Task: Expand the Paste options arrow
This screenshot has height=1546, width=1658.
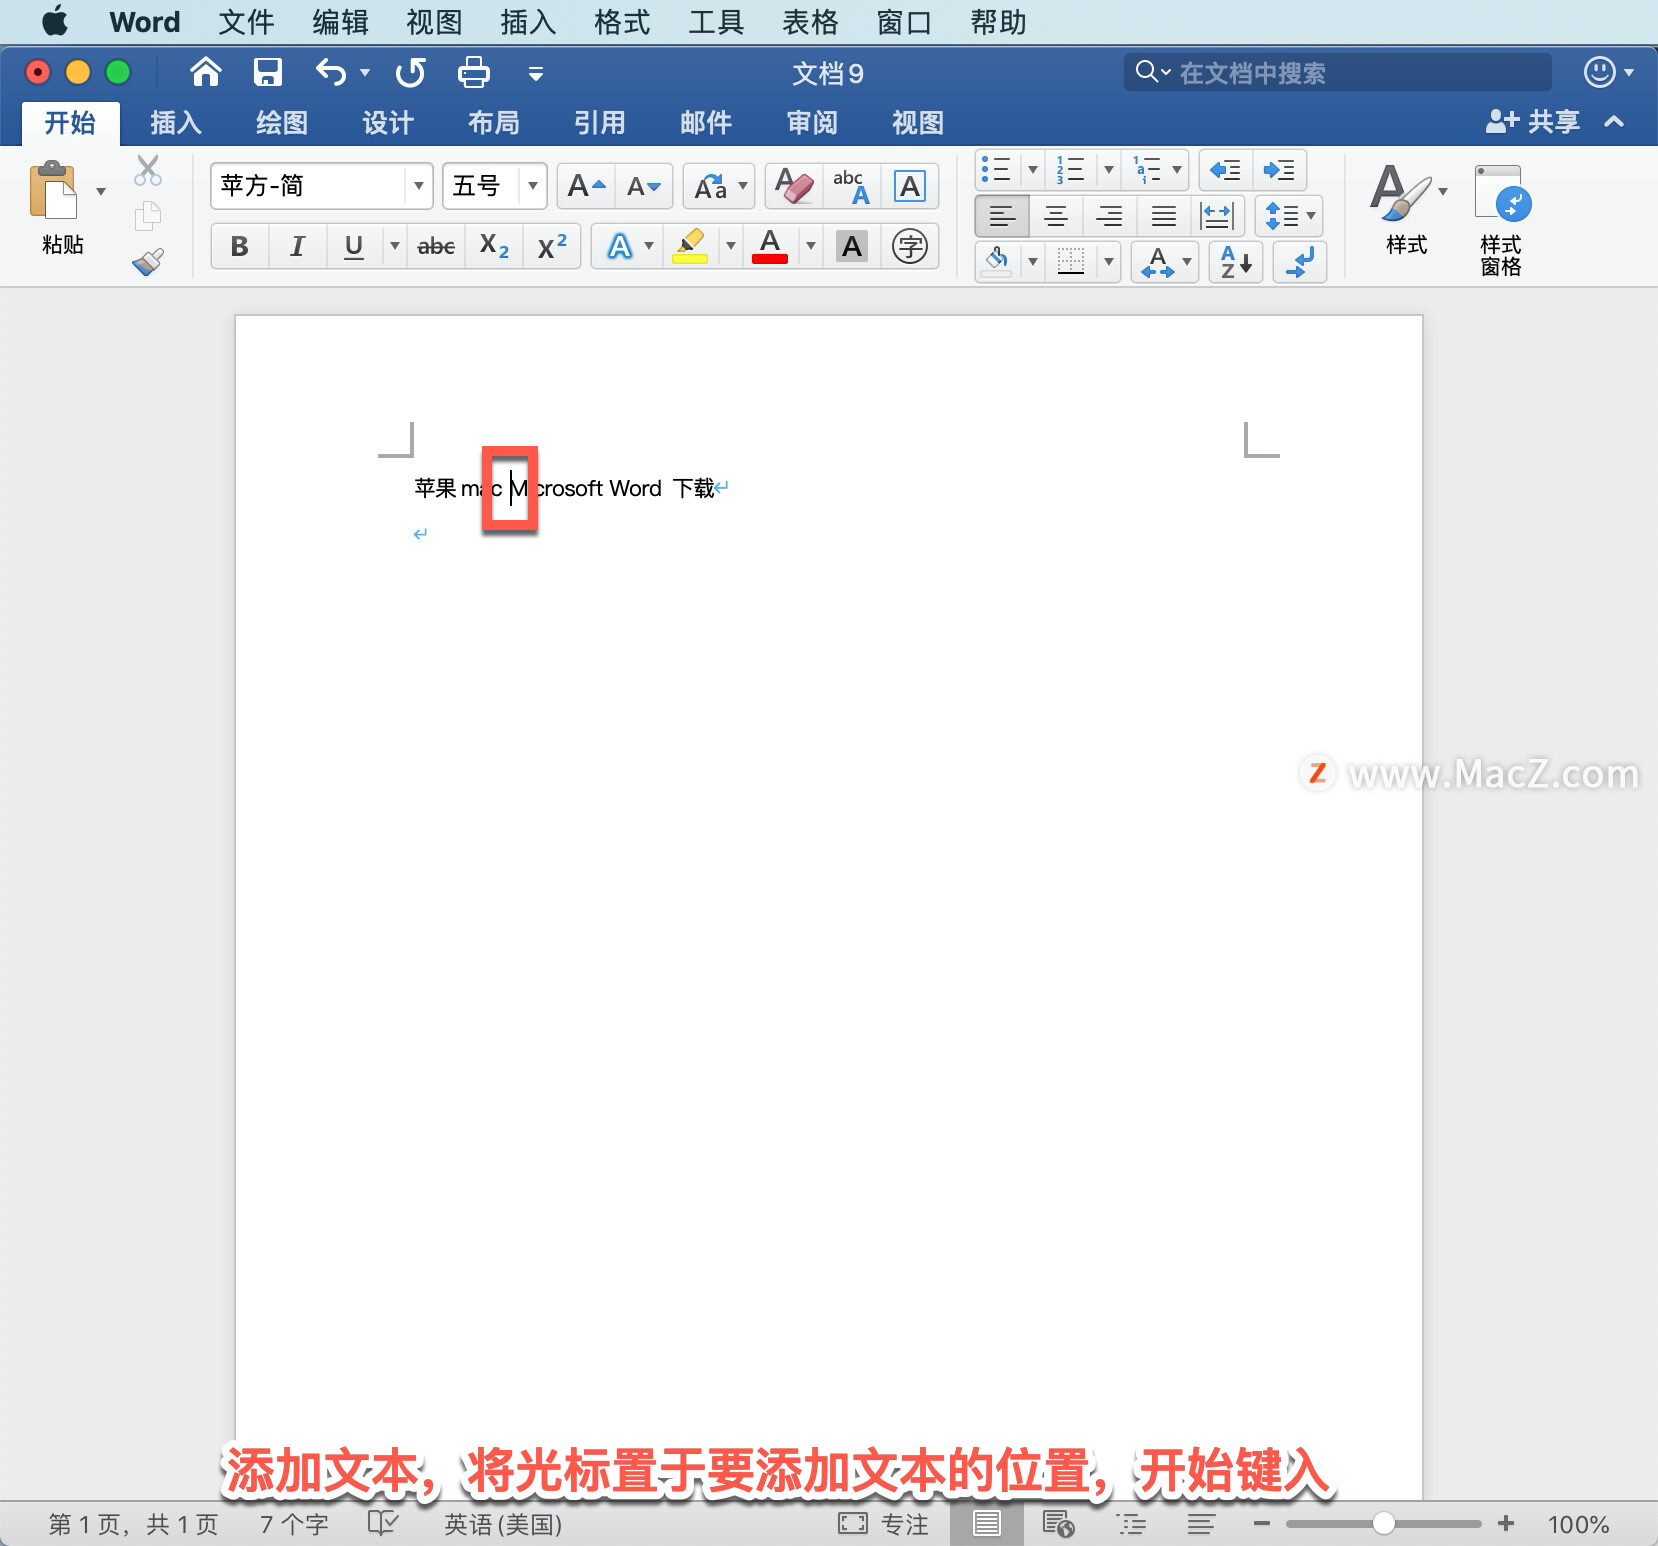Action: click(101, 191)
